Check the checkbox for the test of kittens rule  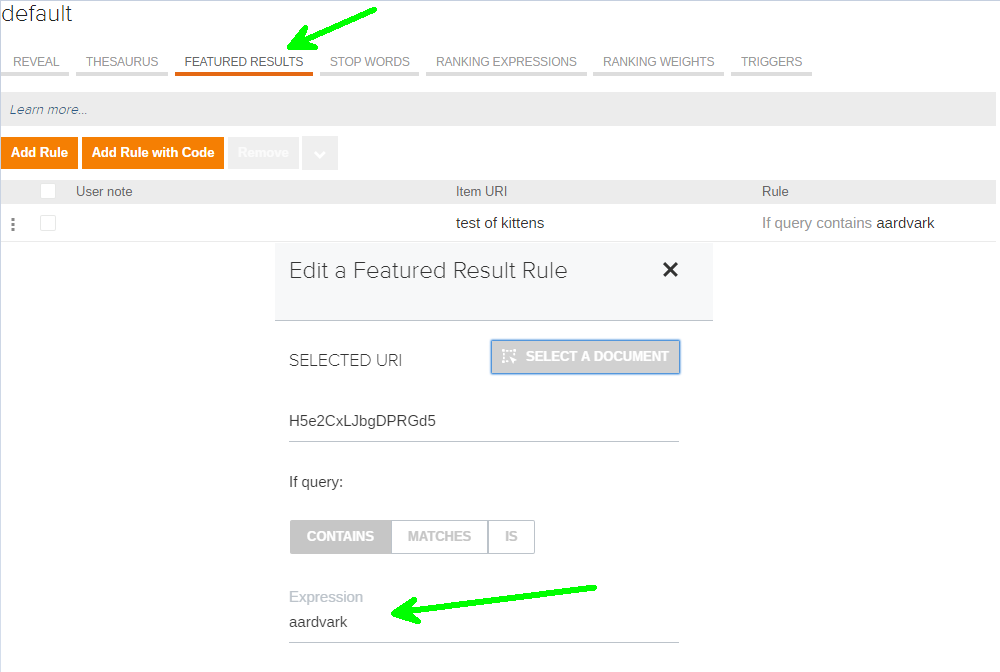pos(48,223)
